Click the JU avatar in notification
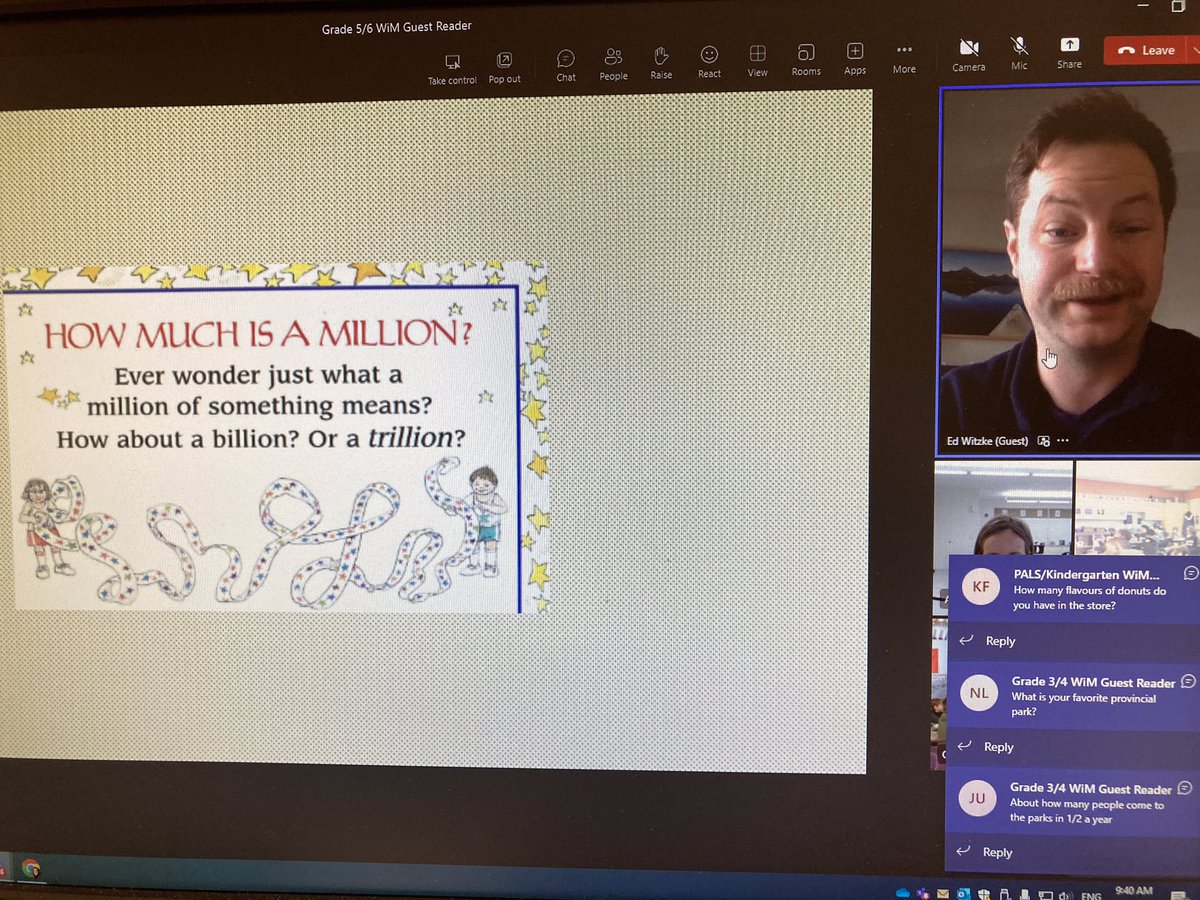The image size is (1200, 900). pyautogui.click(x=978, y=798)
